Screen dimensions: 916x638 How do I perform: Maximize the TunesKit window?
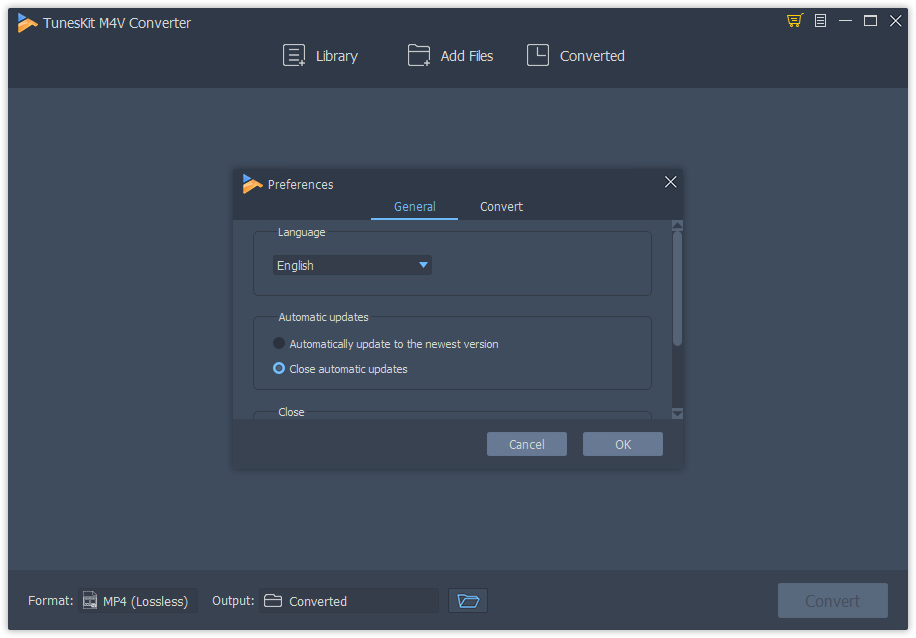(870, 20)
